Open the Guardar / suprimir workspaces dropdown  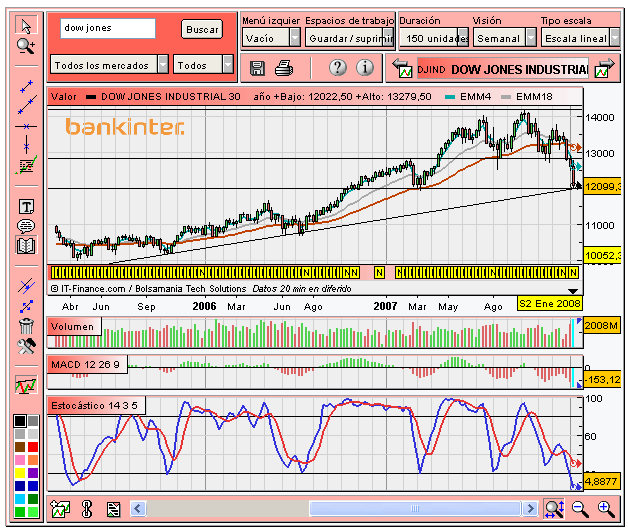pos(350,38)
